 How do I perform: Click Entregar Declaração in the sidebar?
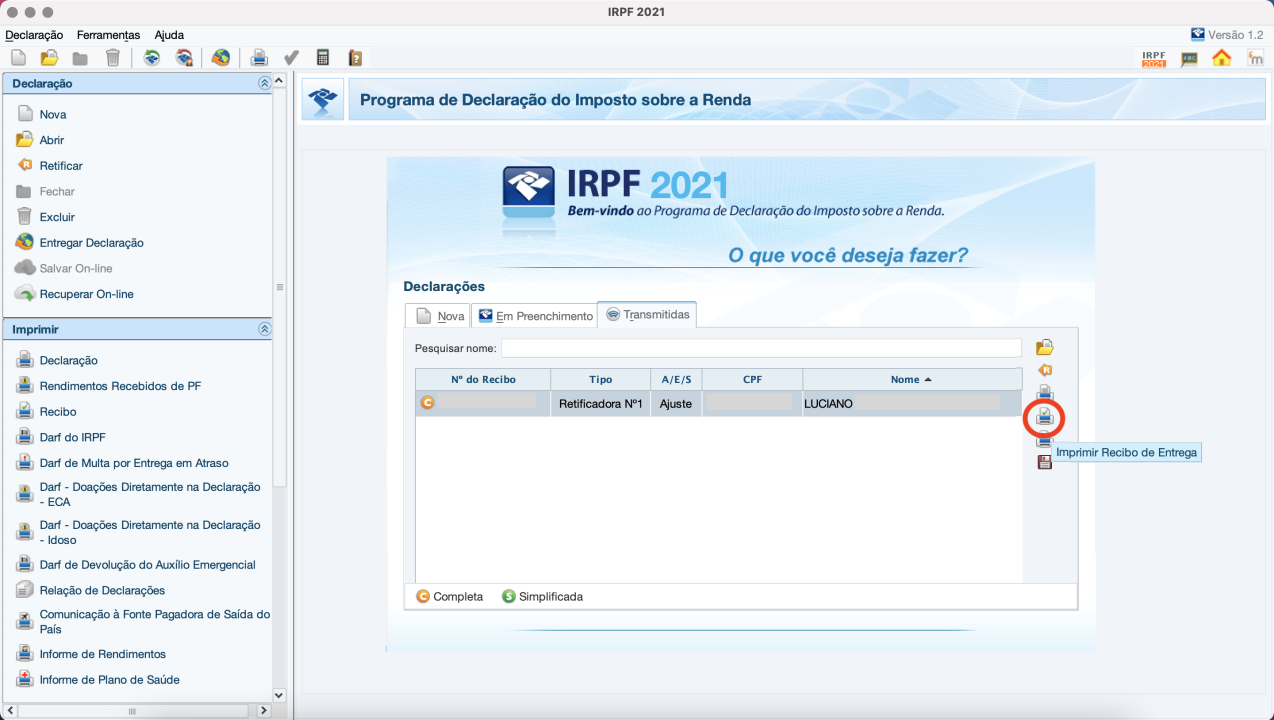pyautogui.click(x=91, y=243)
